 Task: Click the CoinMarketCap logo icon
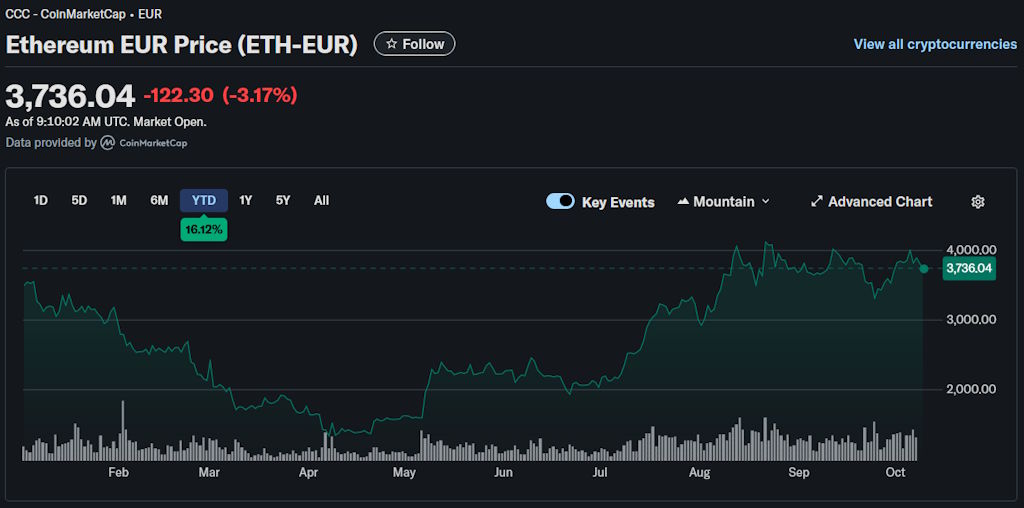point(107,143)
